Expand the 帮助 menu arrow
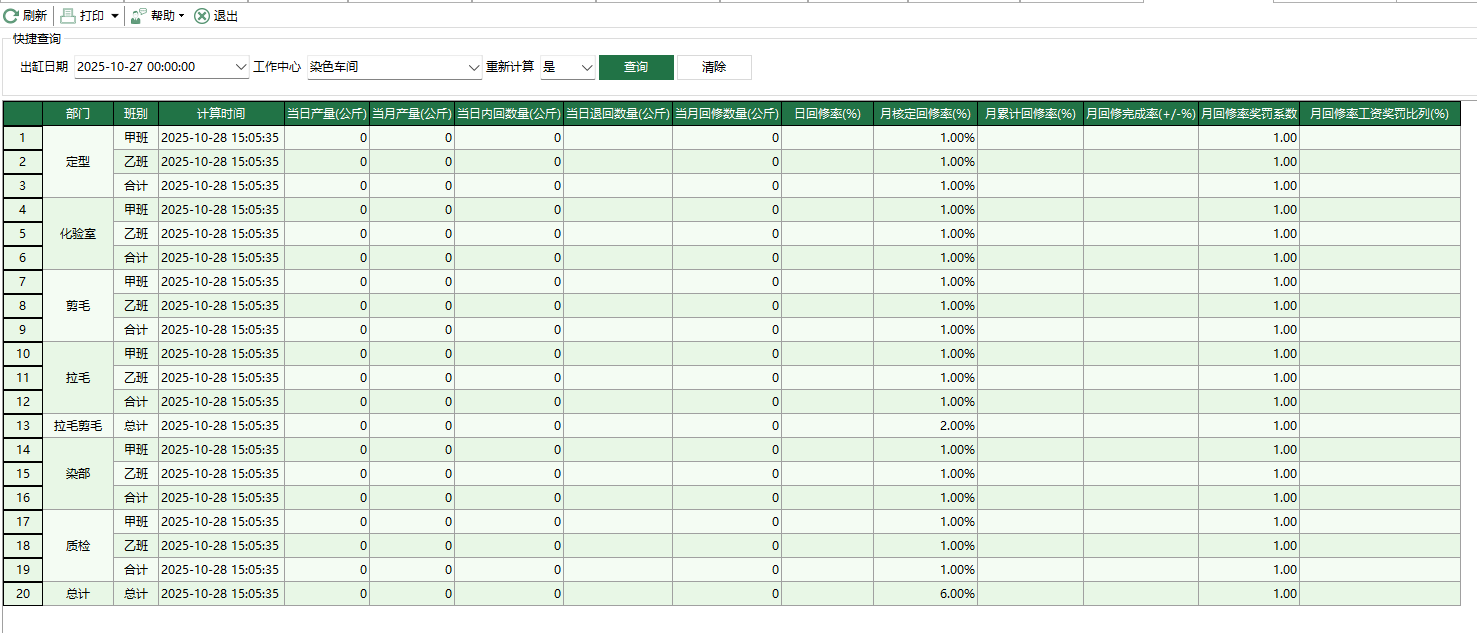 click(181, 17)
